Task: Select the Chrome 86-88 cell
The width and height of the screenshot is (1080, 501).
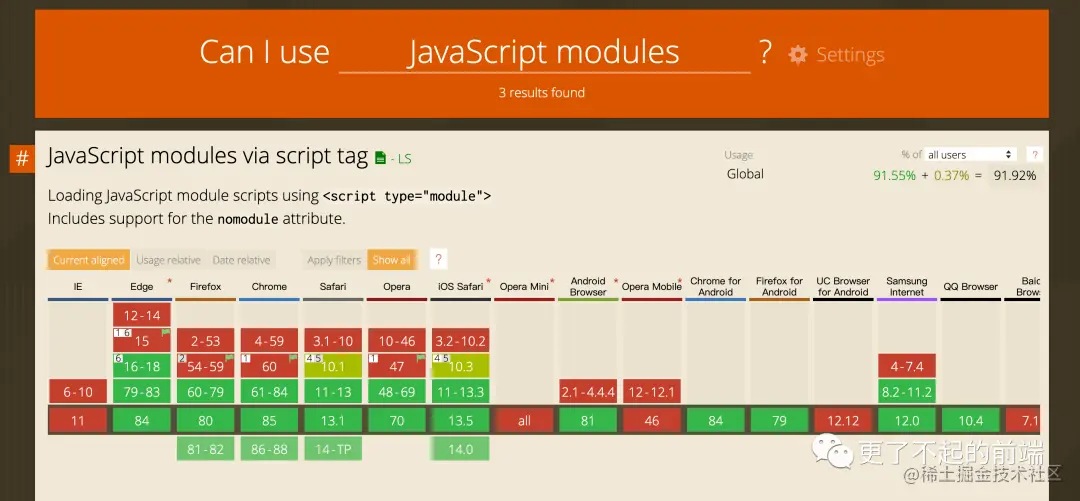Action: pyautogui.click(x=269, y=449)
